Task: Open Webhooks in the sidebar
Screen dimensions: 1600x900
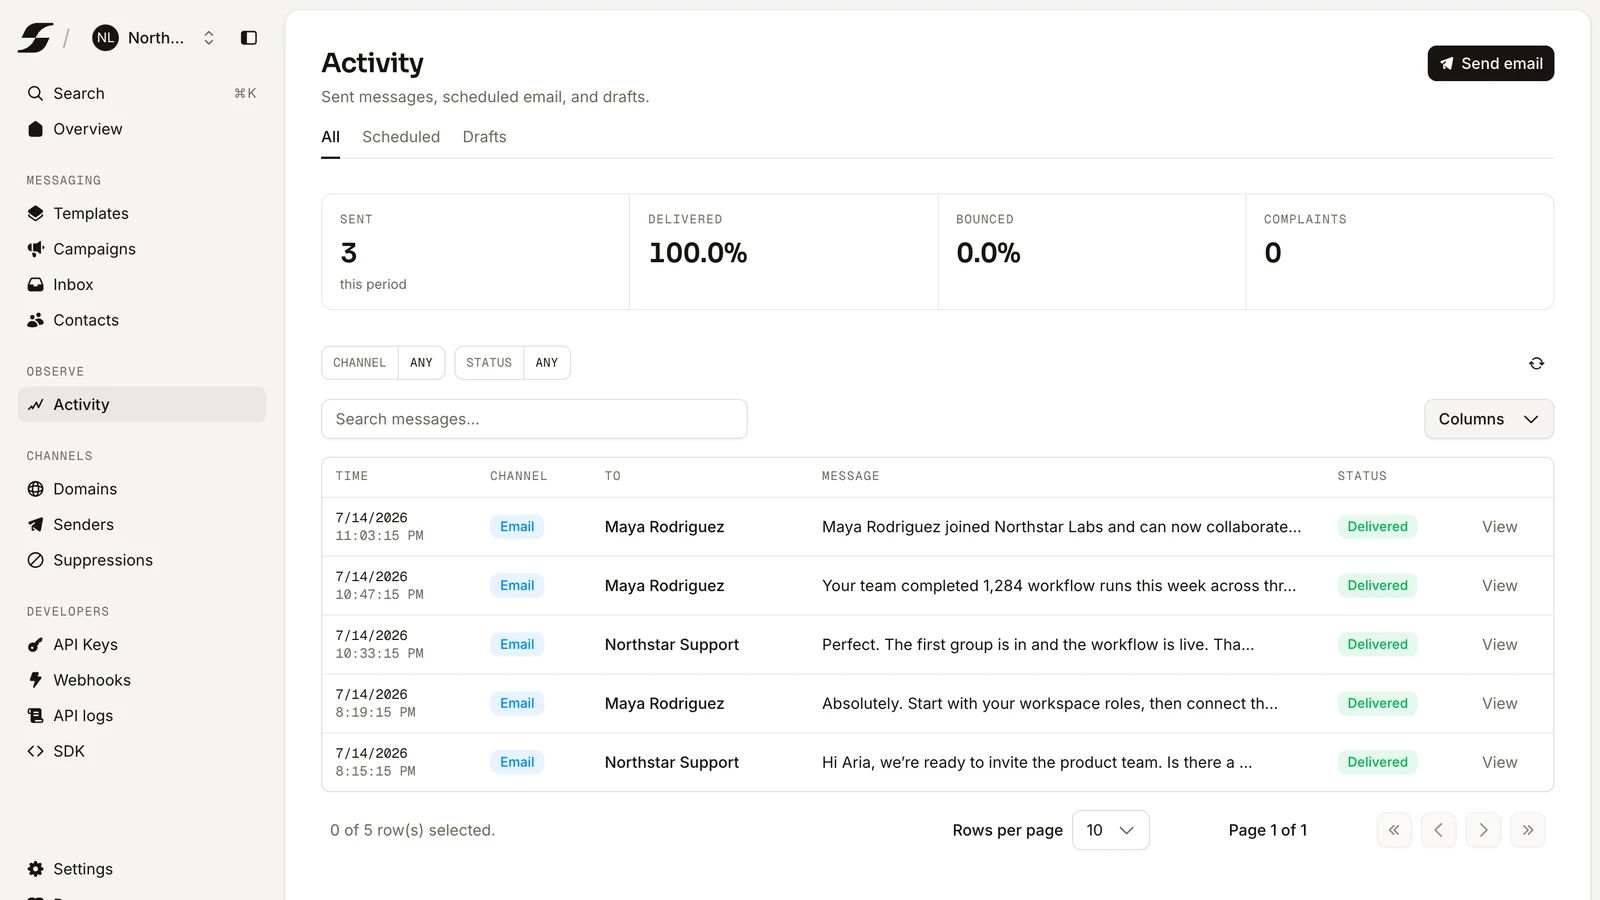Action: (x=142, y=680)
